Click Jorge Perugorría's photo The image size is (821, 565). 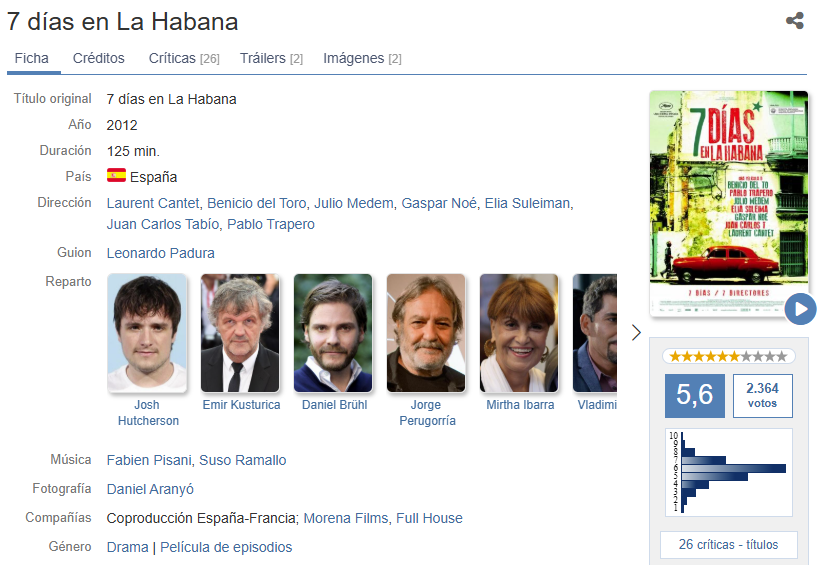(x=426, y=333)
